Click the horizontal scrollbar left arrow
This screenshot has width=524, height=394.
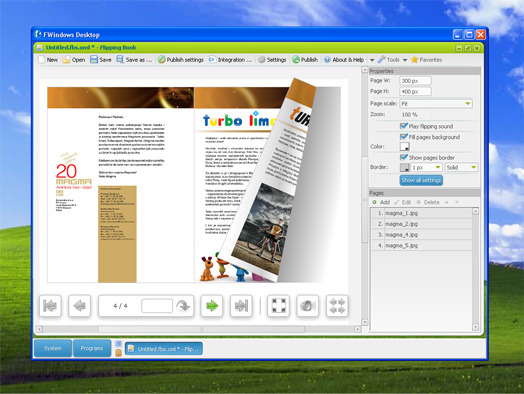pyautogui.click(x=39, y=329)
